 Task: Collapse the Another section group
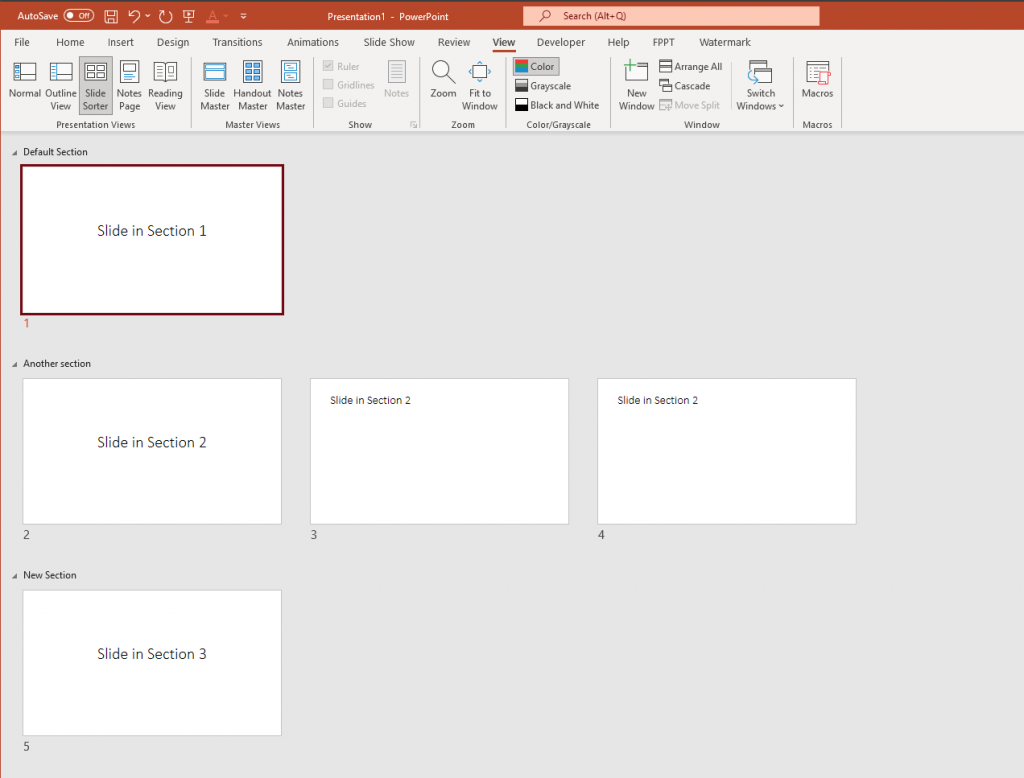coord(14,363)
